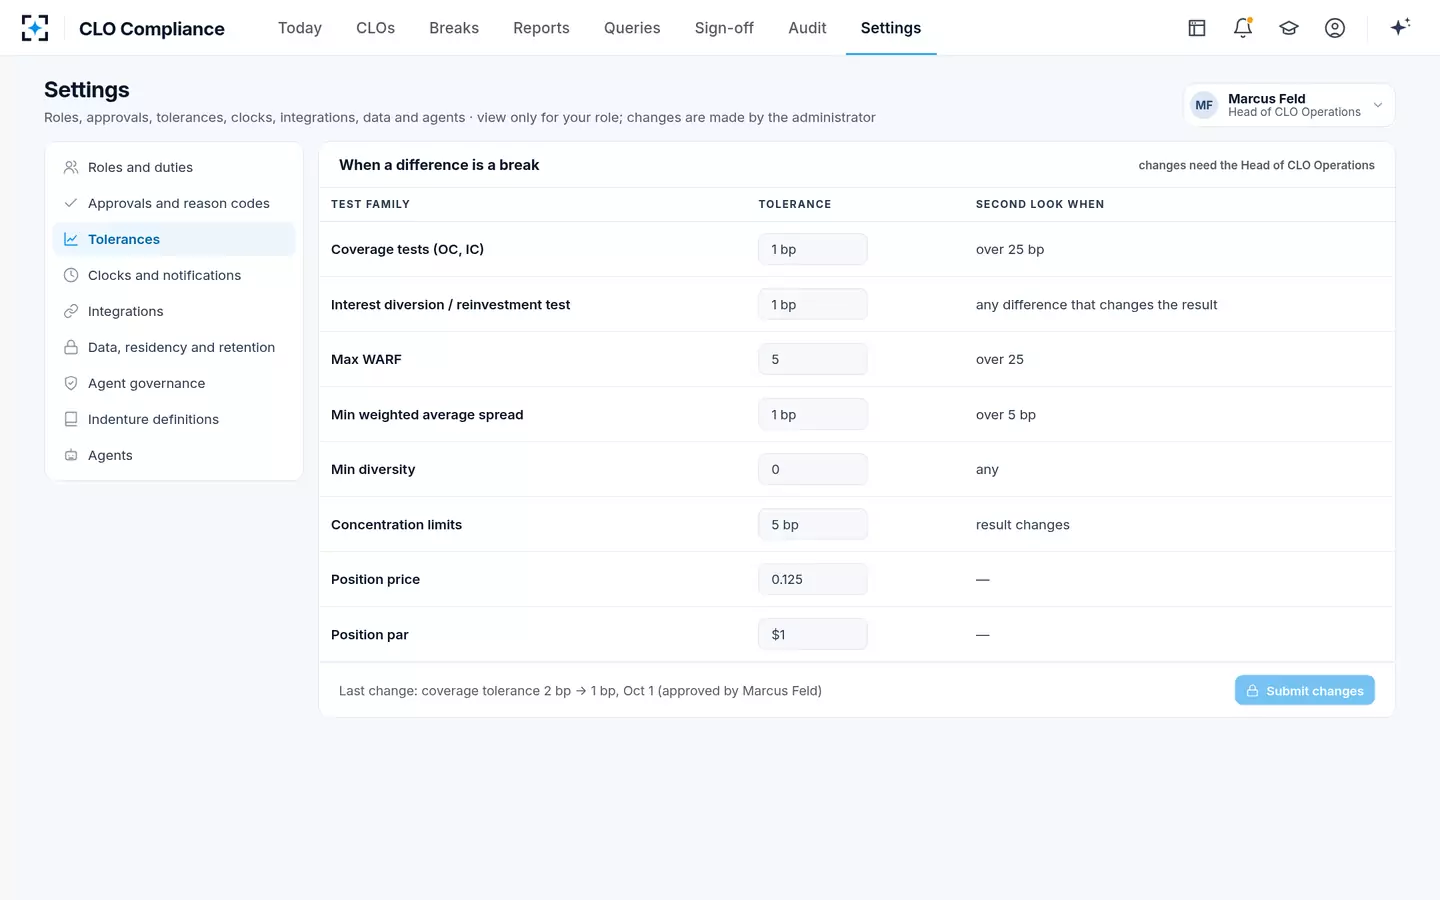Click the Indenture definitions book icon
Viewport: 1440px width, 900px height.
(71, 419)
